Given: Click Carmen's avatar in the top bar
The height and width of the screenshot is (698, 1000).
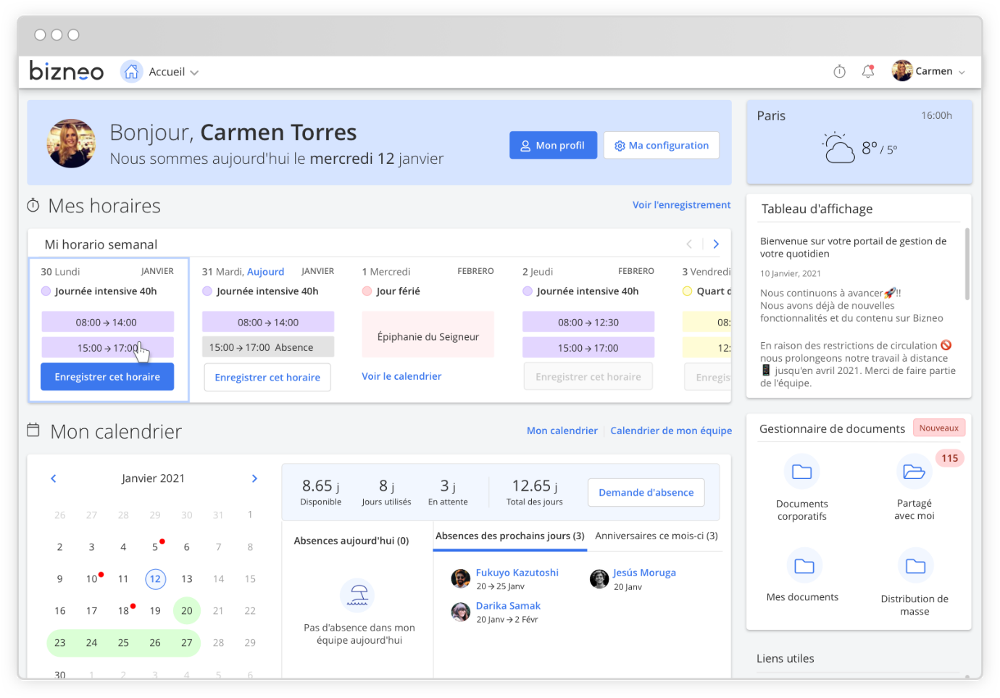Looking at the screenshot, I should click(902, 71).
